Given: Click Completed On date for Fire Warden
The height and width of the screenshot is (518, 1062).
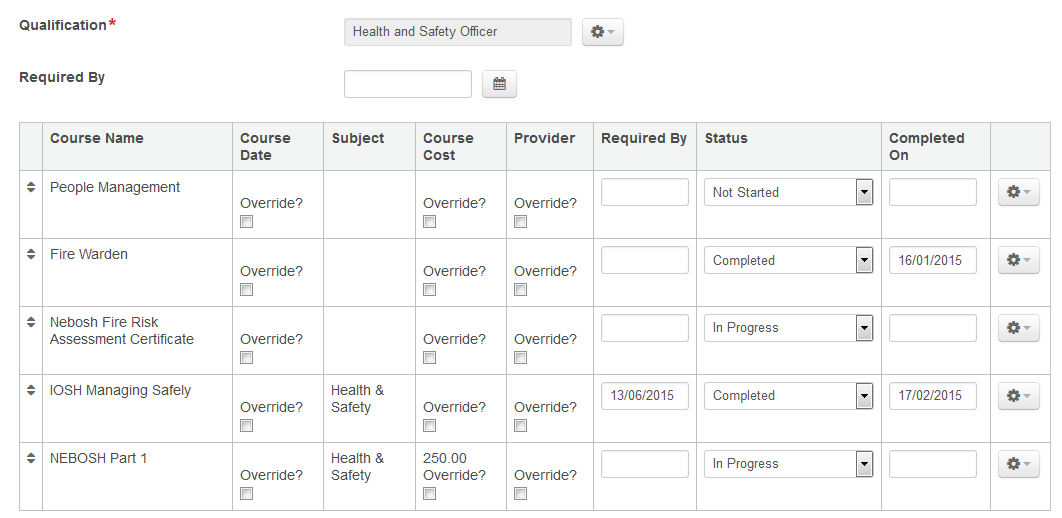Looking at the screenshot, I should pyautogui.click(x=932, y=260).
